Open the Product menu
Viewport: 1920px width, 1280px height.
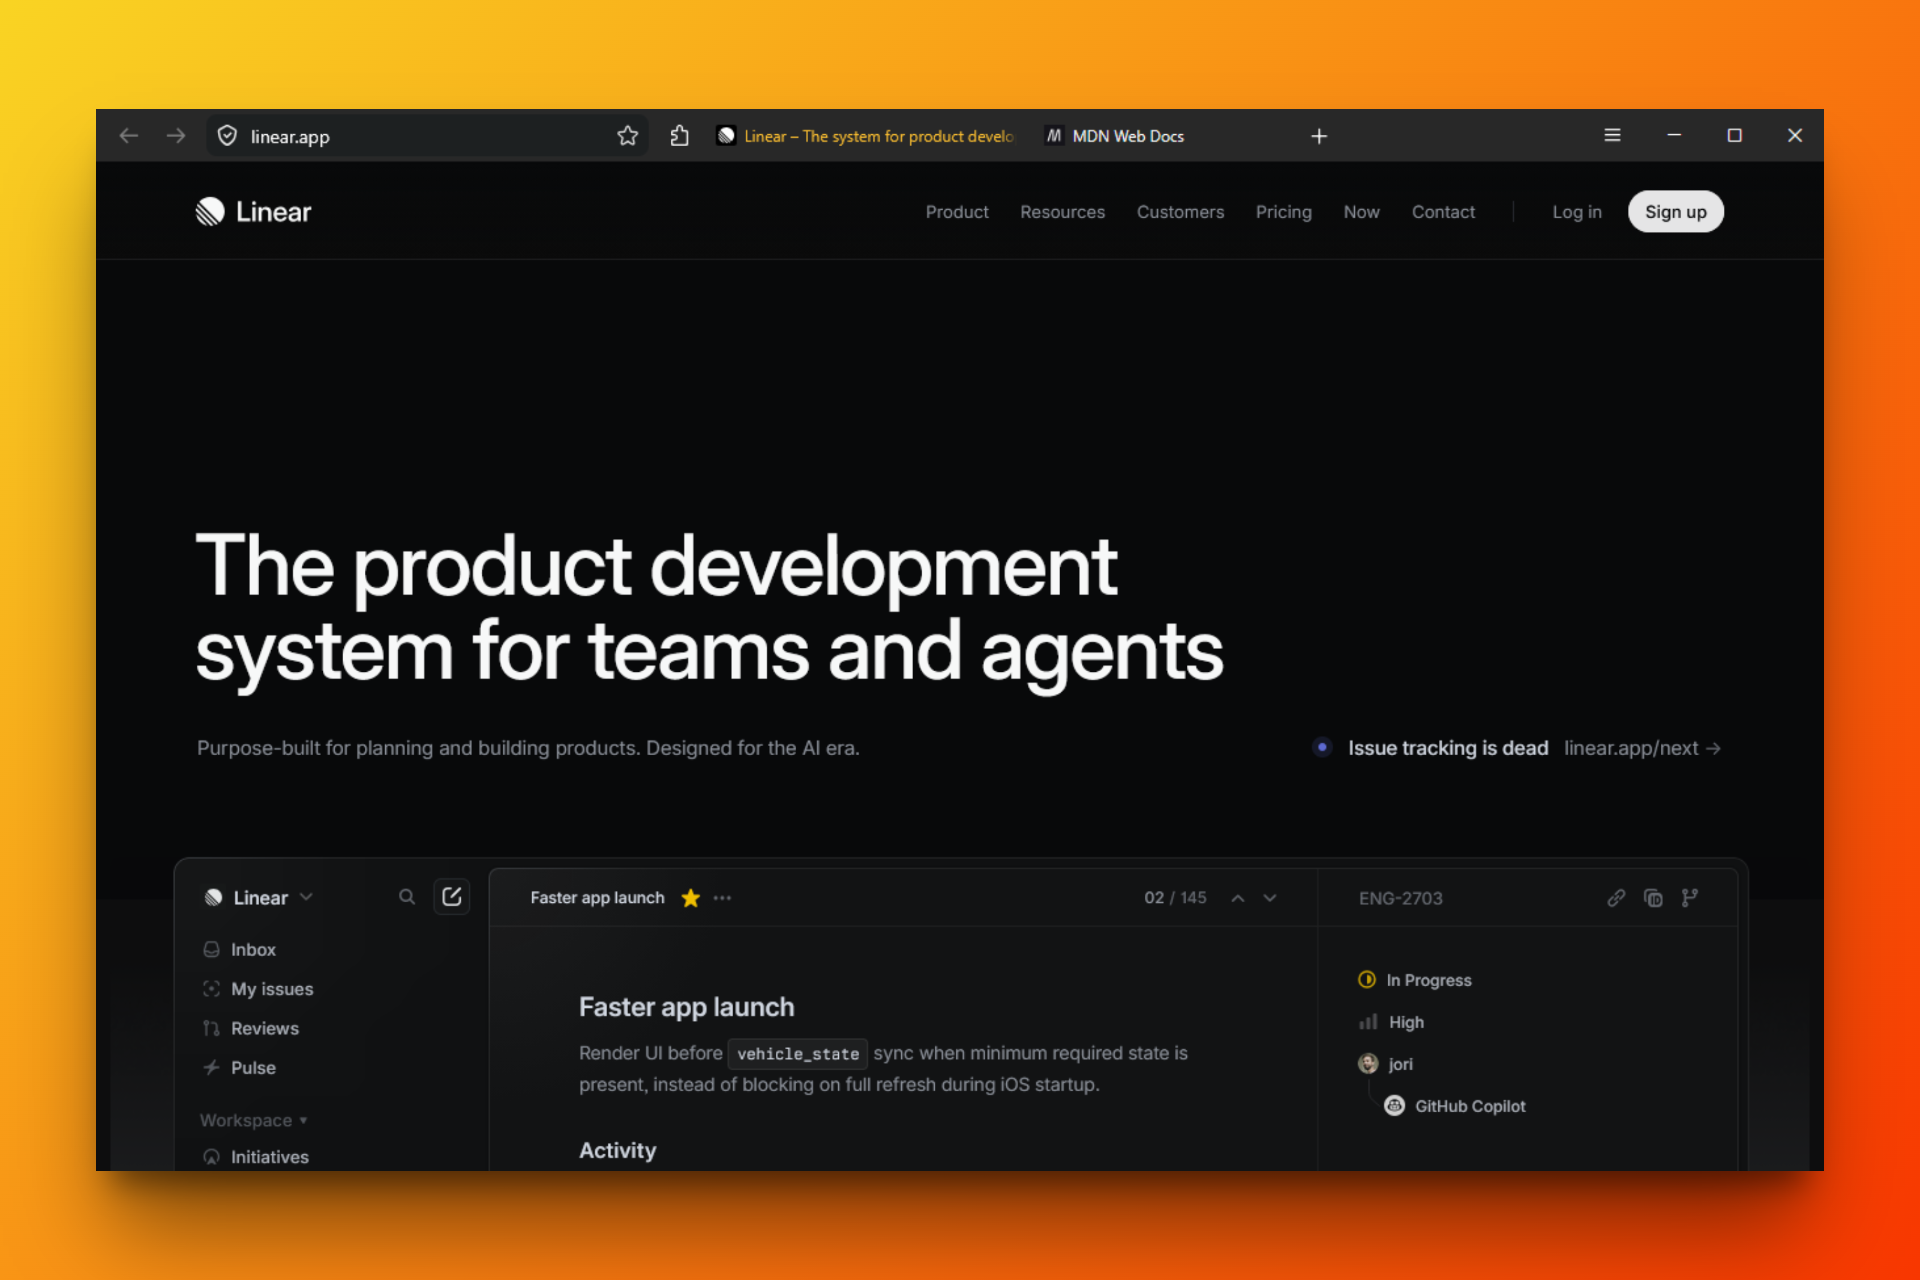tap(957, 212)
